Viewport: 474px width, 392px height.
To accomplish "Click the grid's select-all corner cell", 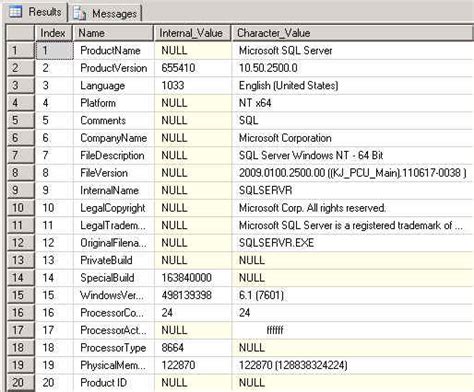I will pos(20,33).
